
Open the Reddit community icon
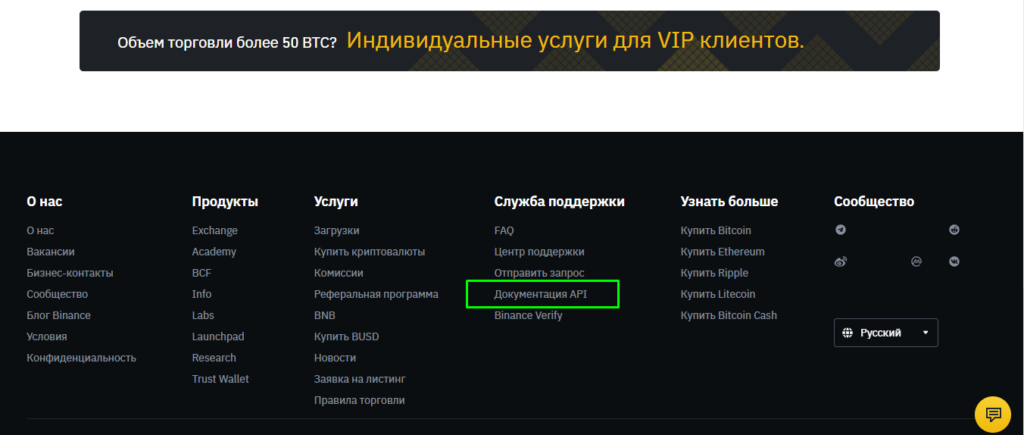click(x=954, y=230)
